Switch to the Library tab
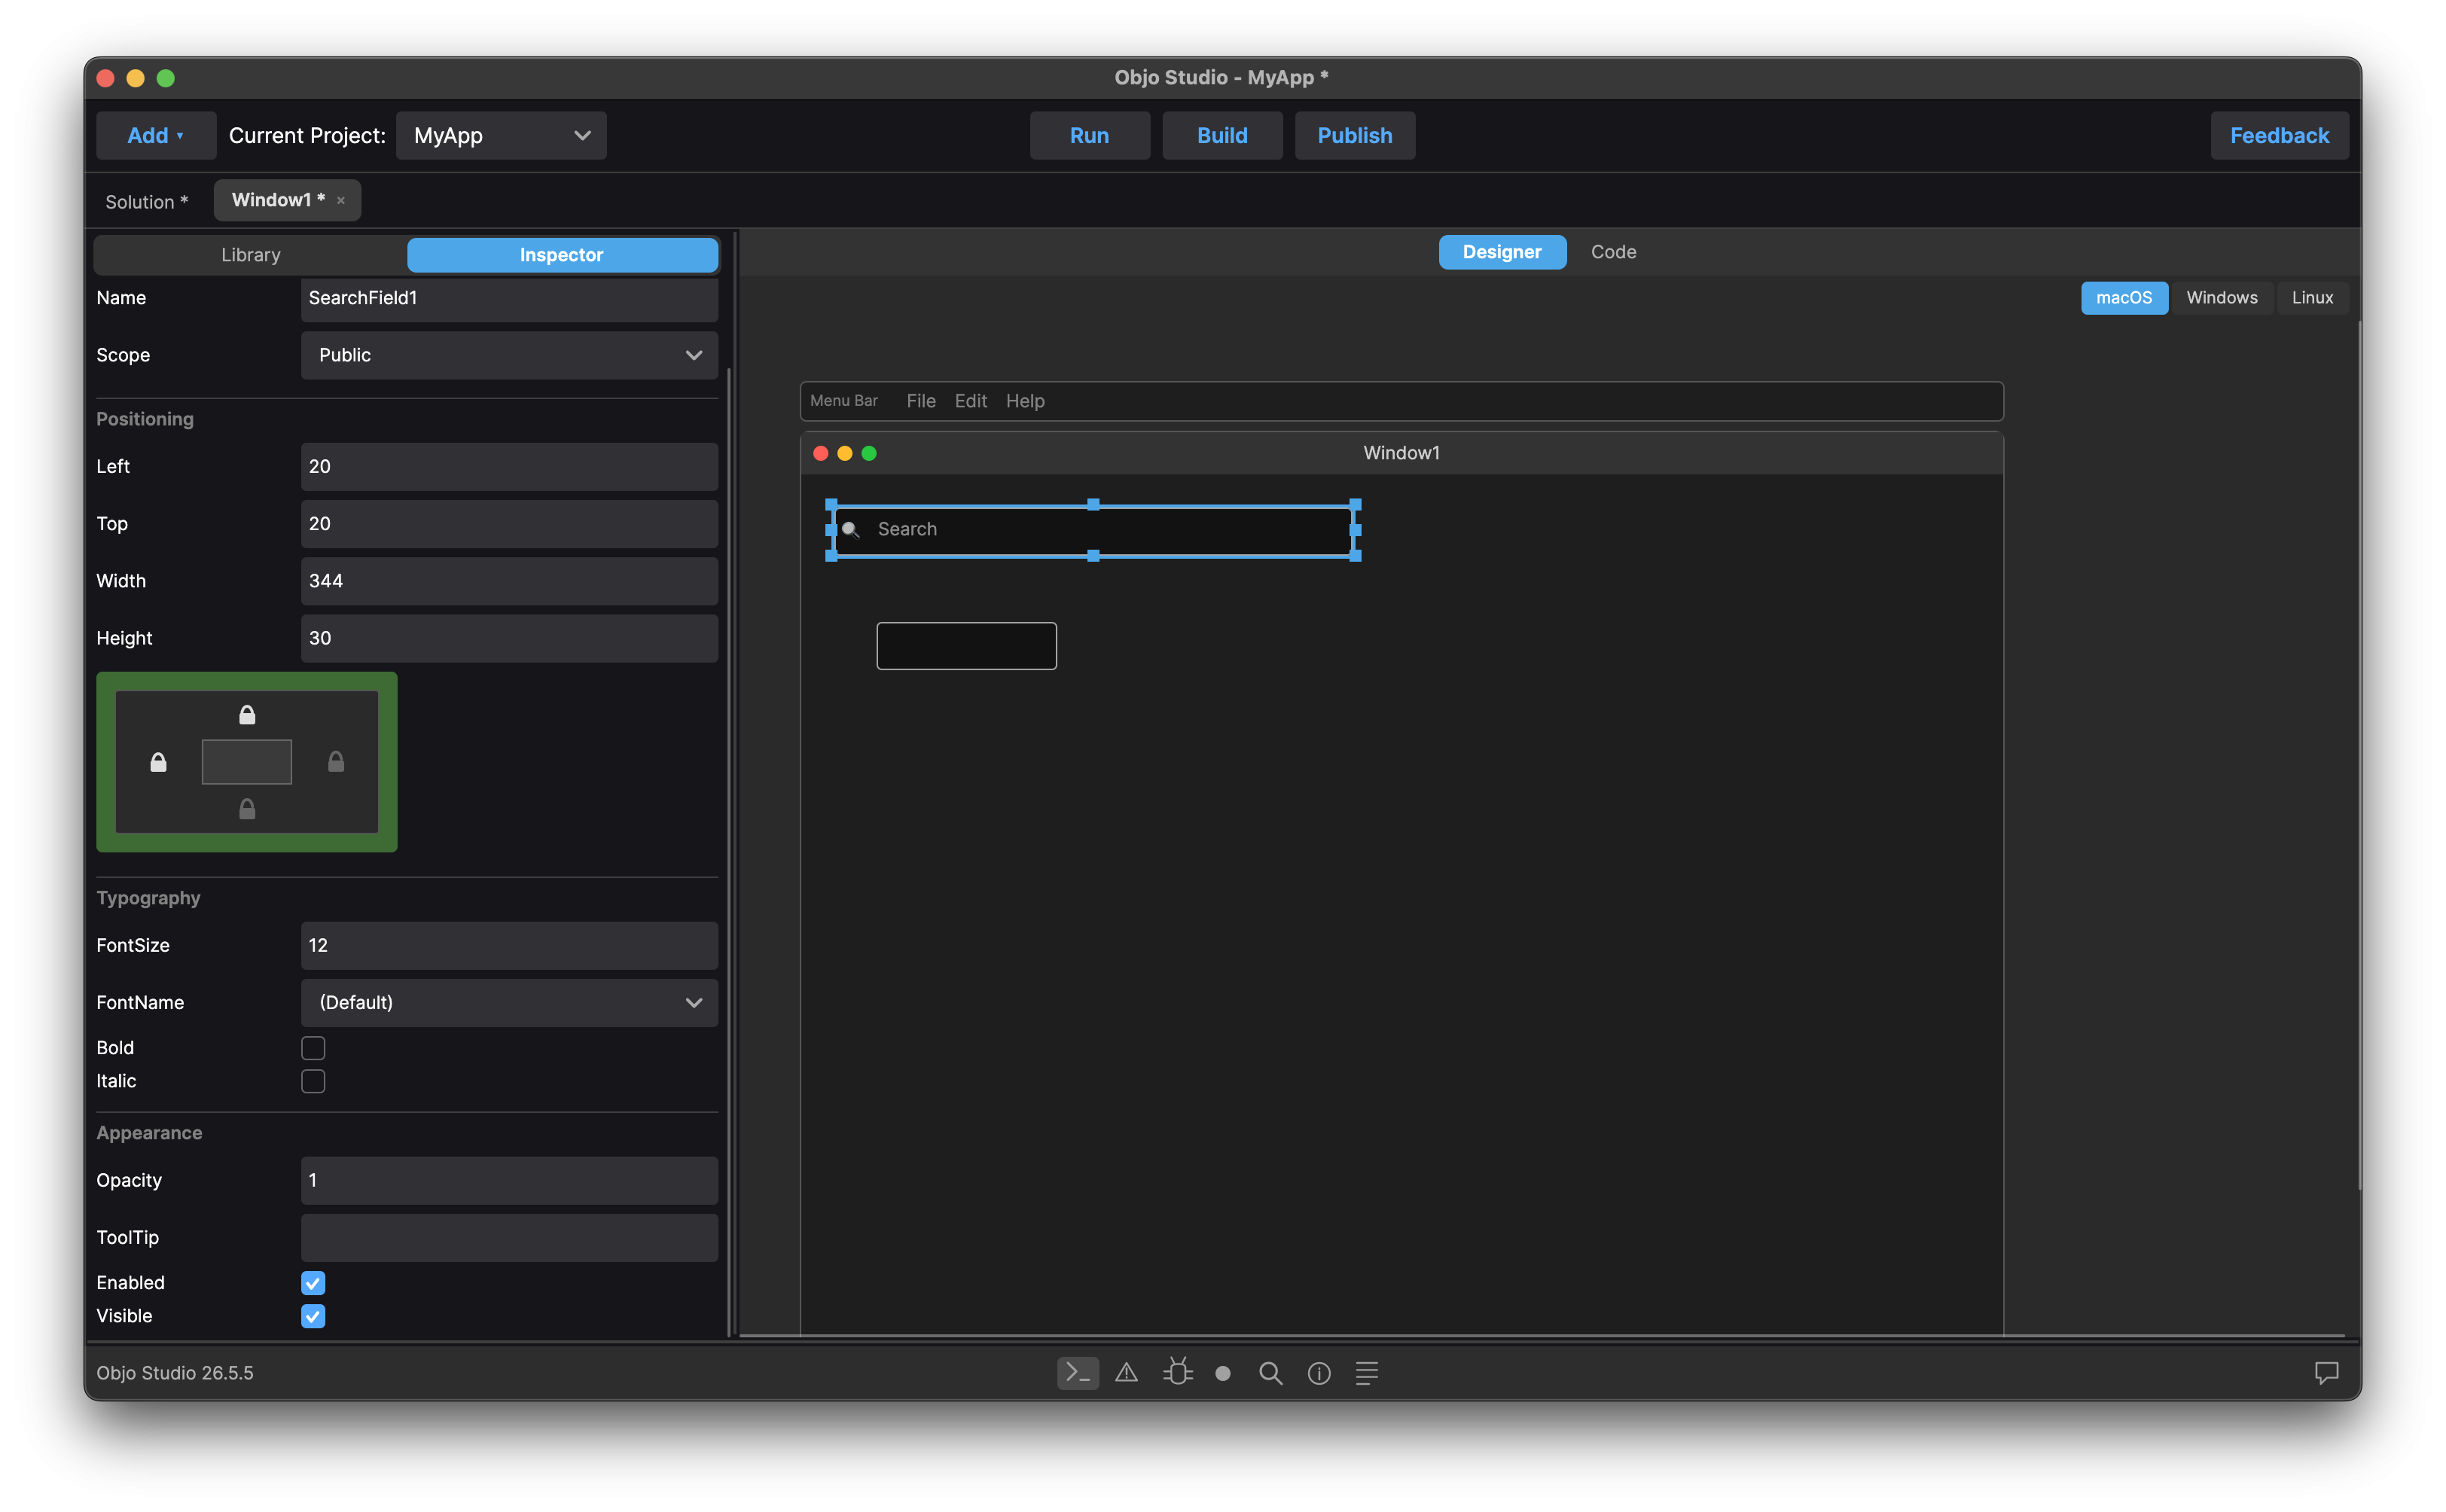 click(250, 255)
